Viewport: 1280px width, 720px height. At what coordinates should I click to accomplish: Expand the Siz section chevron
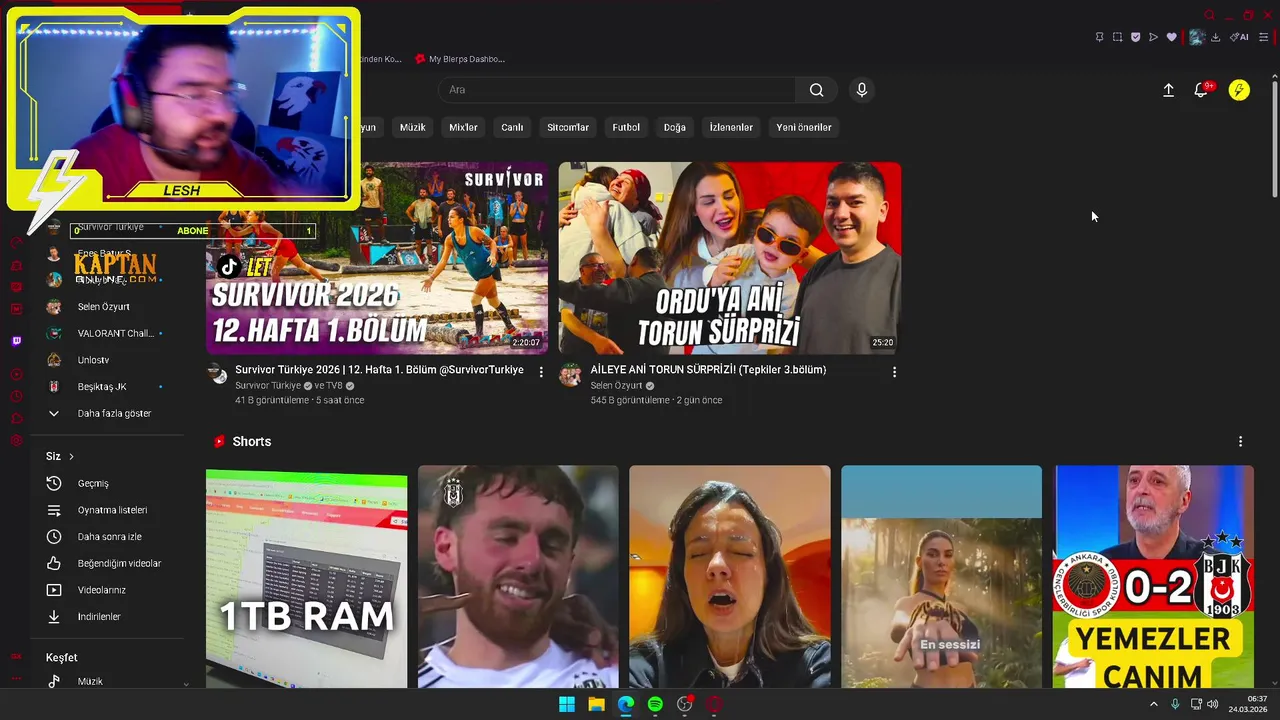click(71, 456)
